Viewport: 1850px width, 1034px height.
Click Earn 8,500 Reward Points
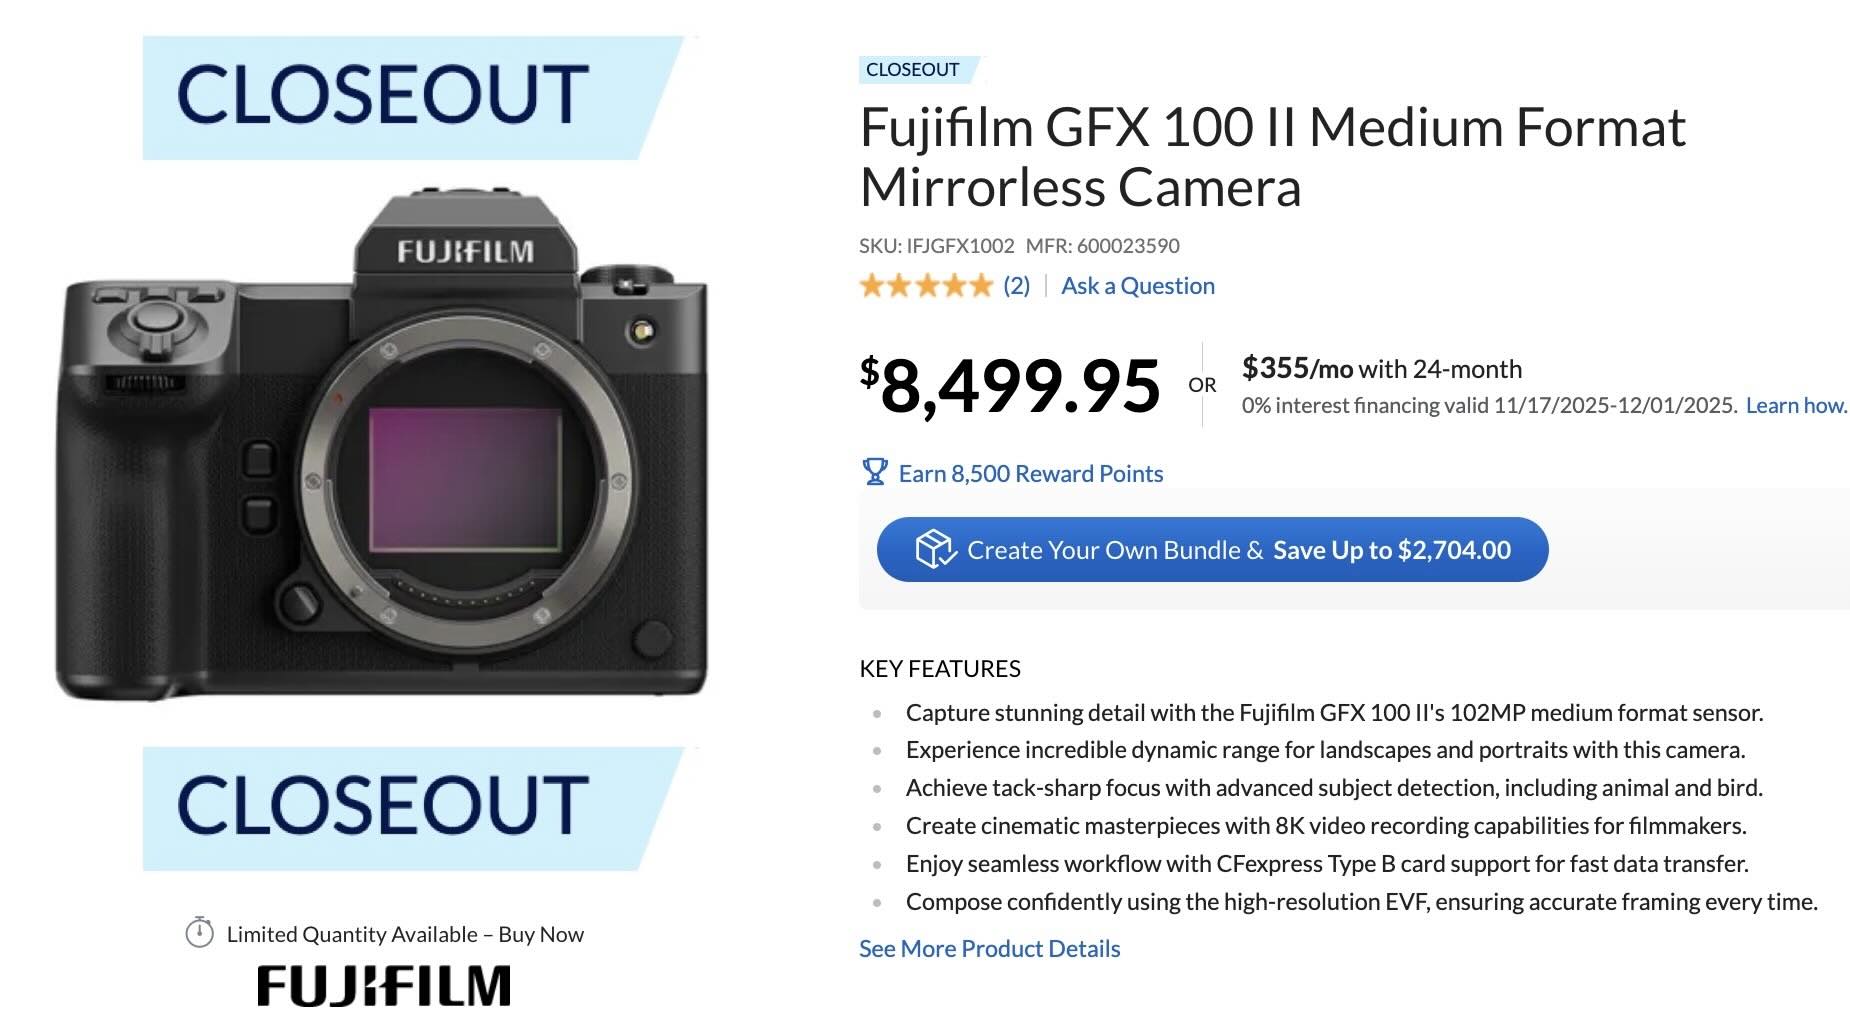tap(1030, 473)
